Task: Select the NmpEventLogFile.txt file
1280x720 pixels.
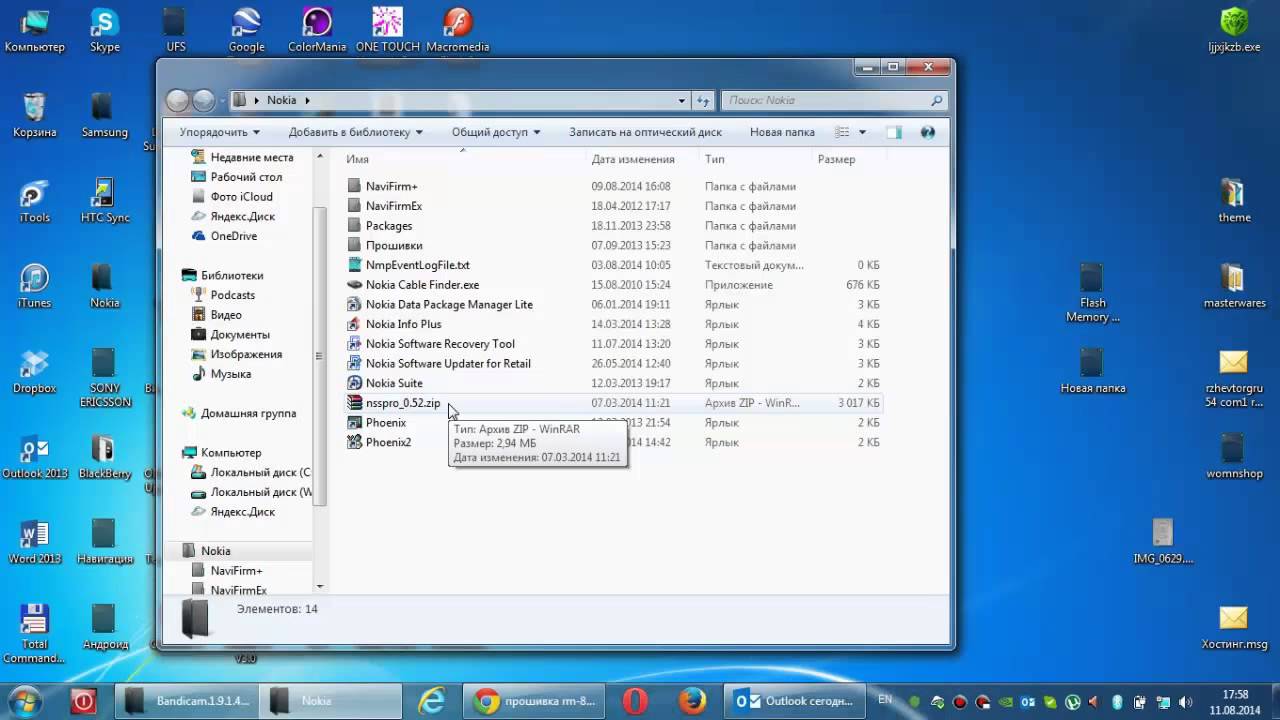Action: click(417, 265)
